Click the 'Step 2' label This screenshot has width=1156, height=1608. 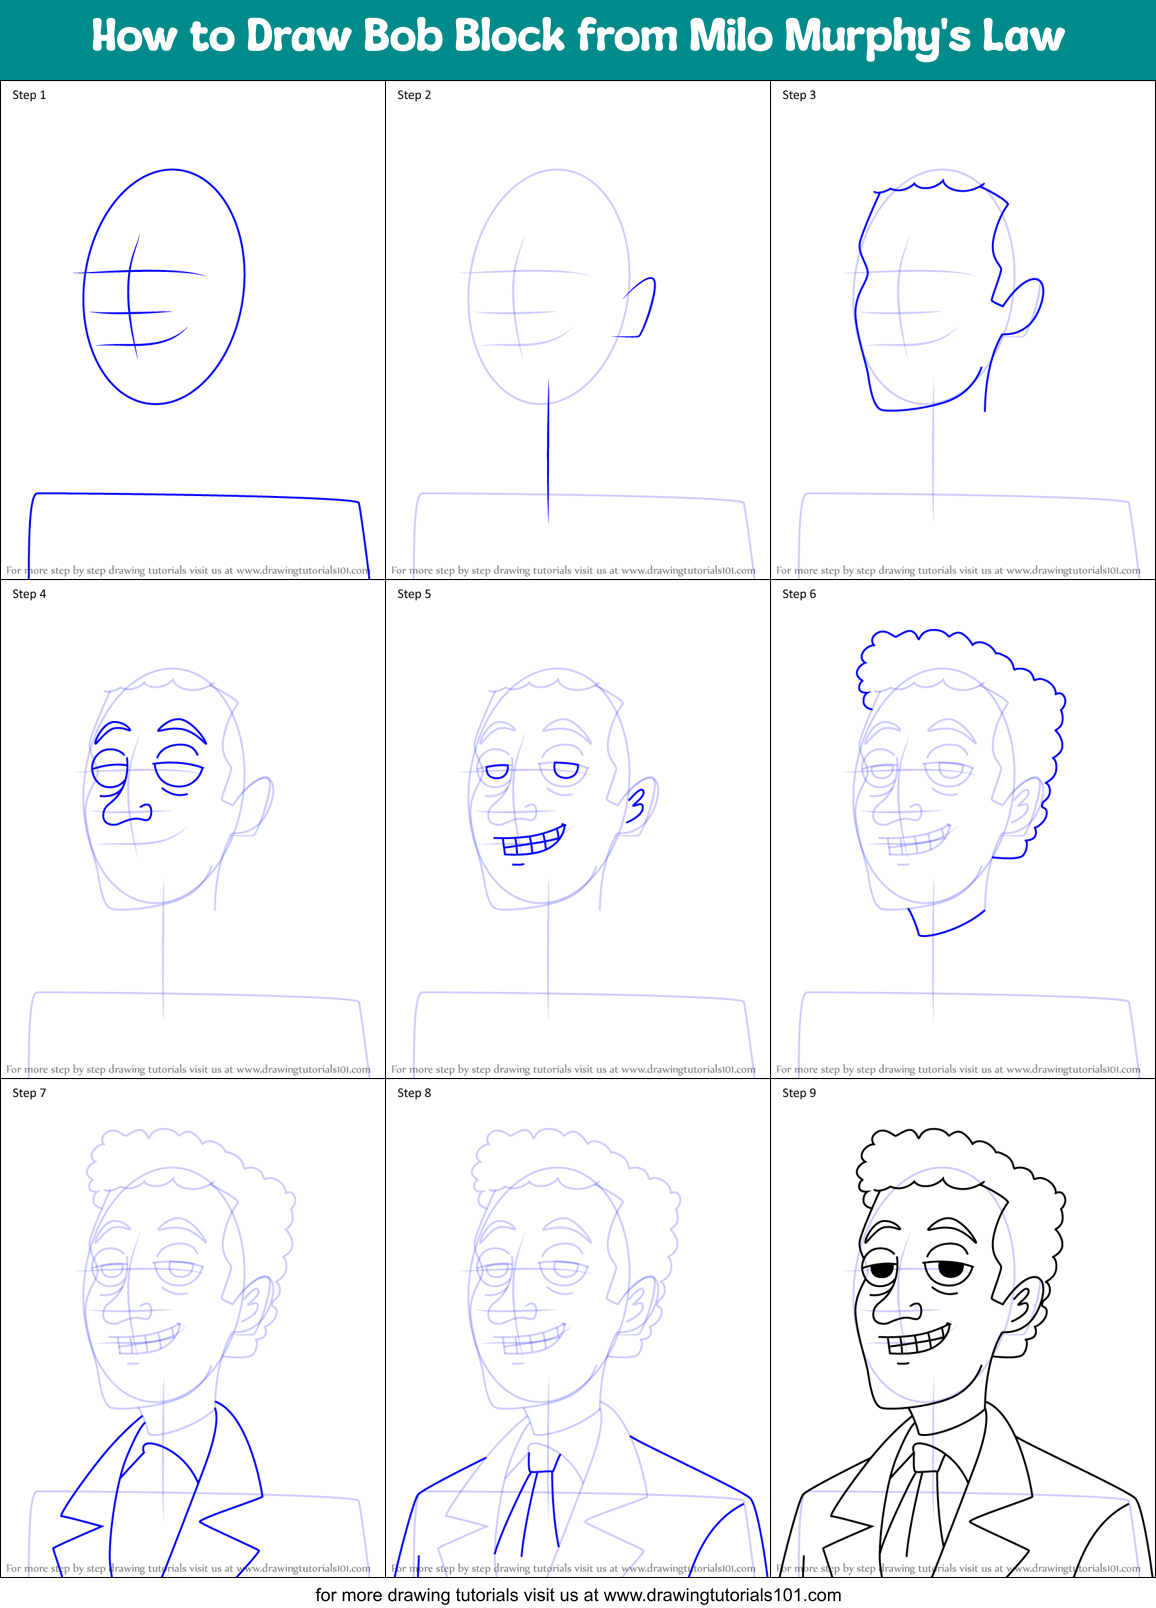coord(414,95)
